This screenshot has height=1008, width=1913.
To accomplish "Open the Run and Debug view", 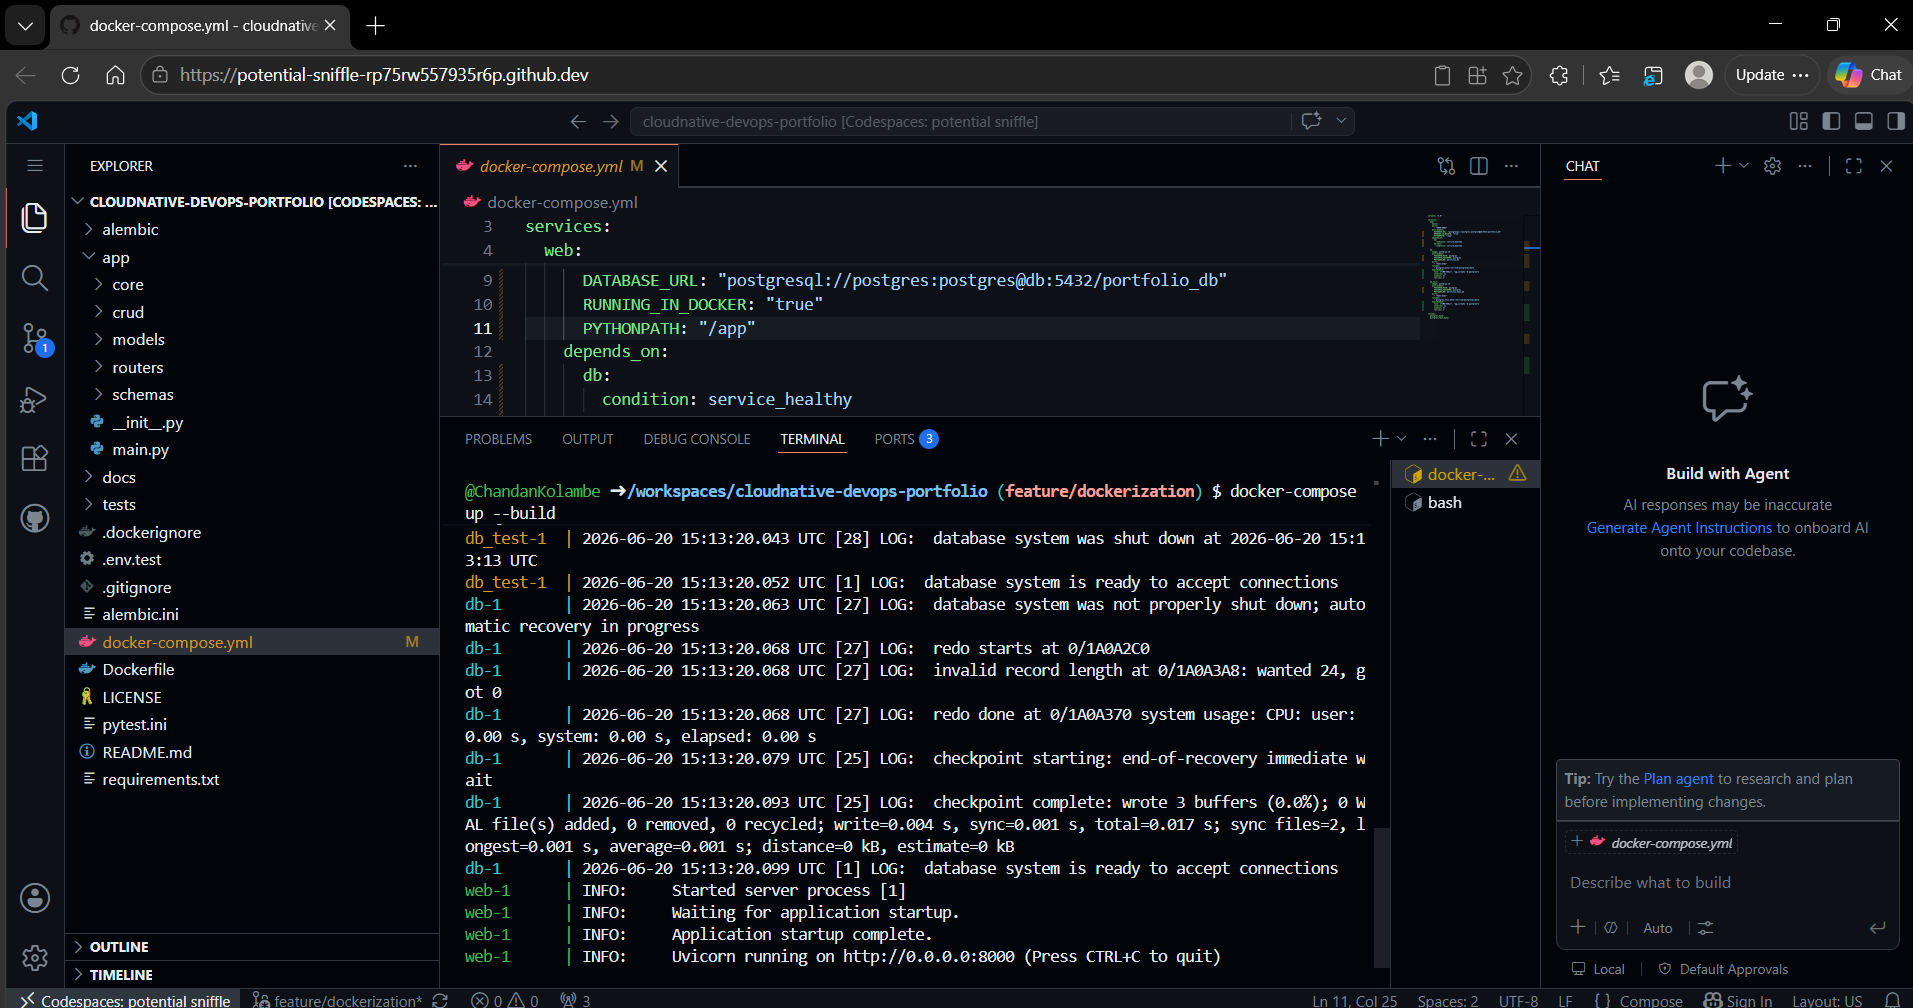I will click(x=35, y=399).
